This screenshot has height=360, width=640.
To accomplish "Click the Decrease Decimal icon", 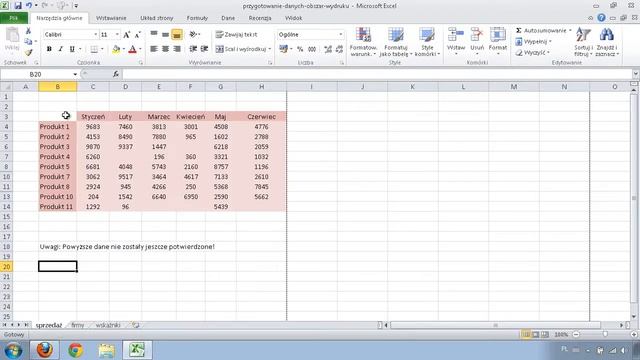I will (x=339, y=49).
